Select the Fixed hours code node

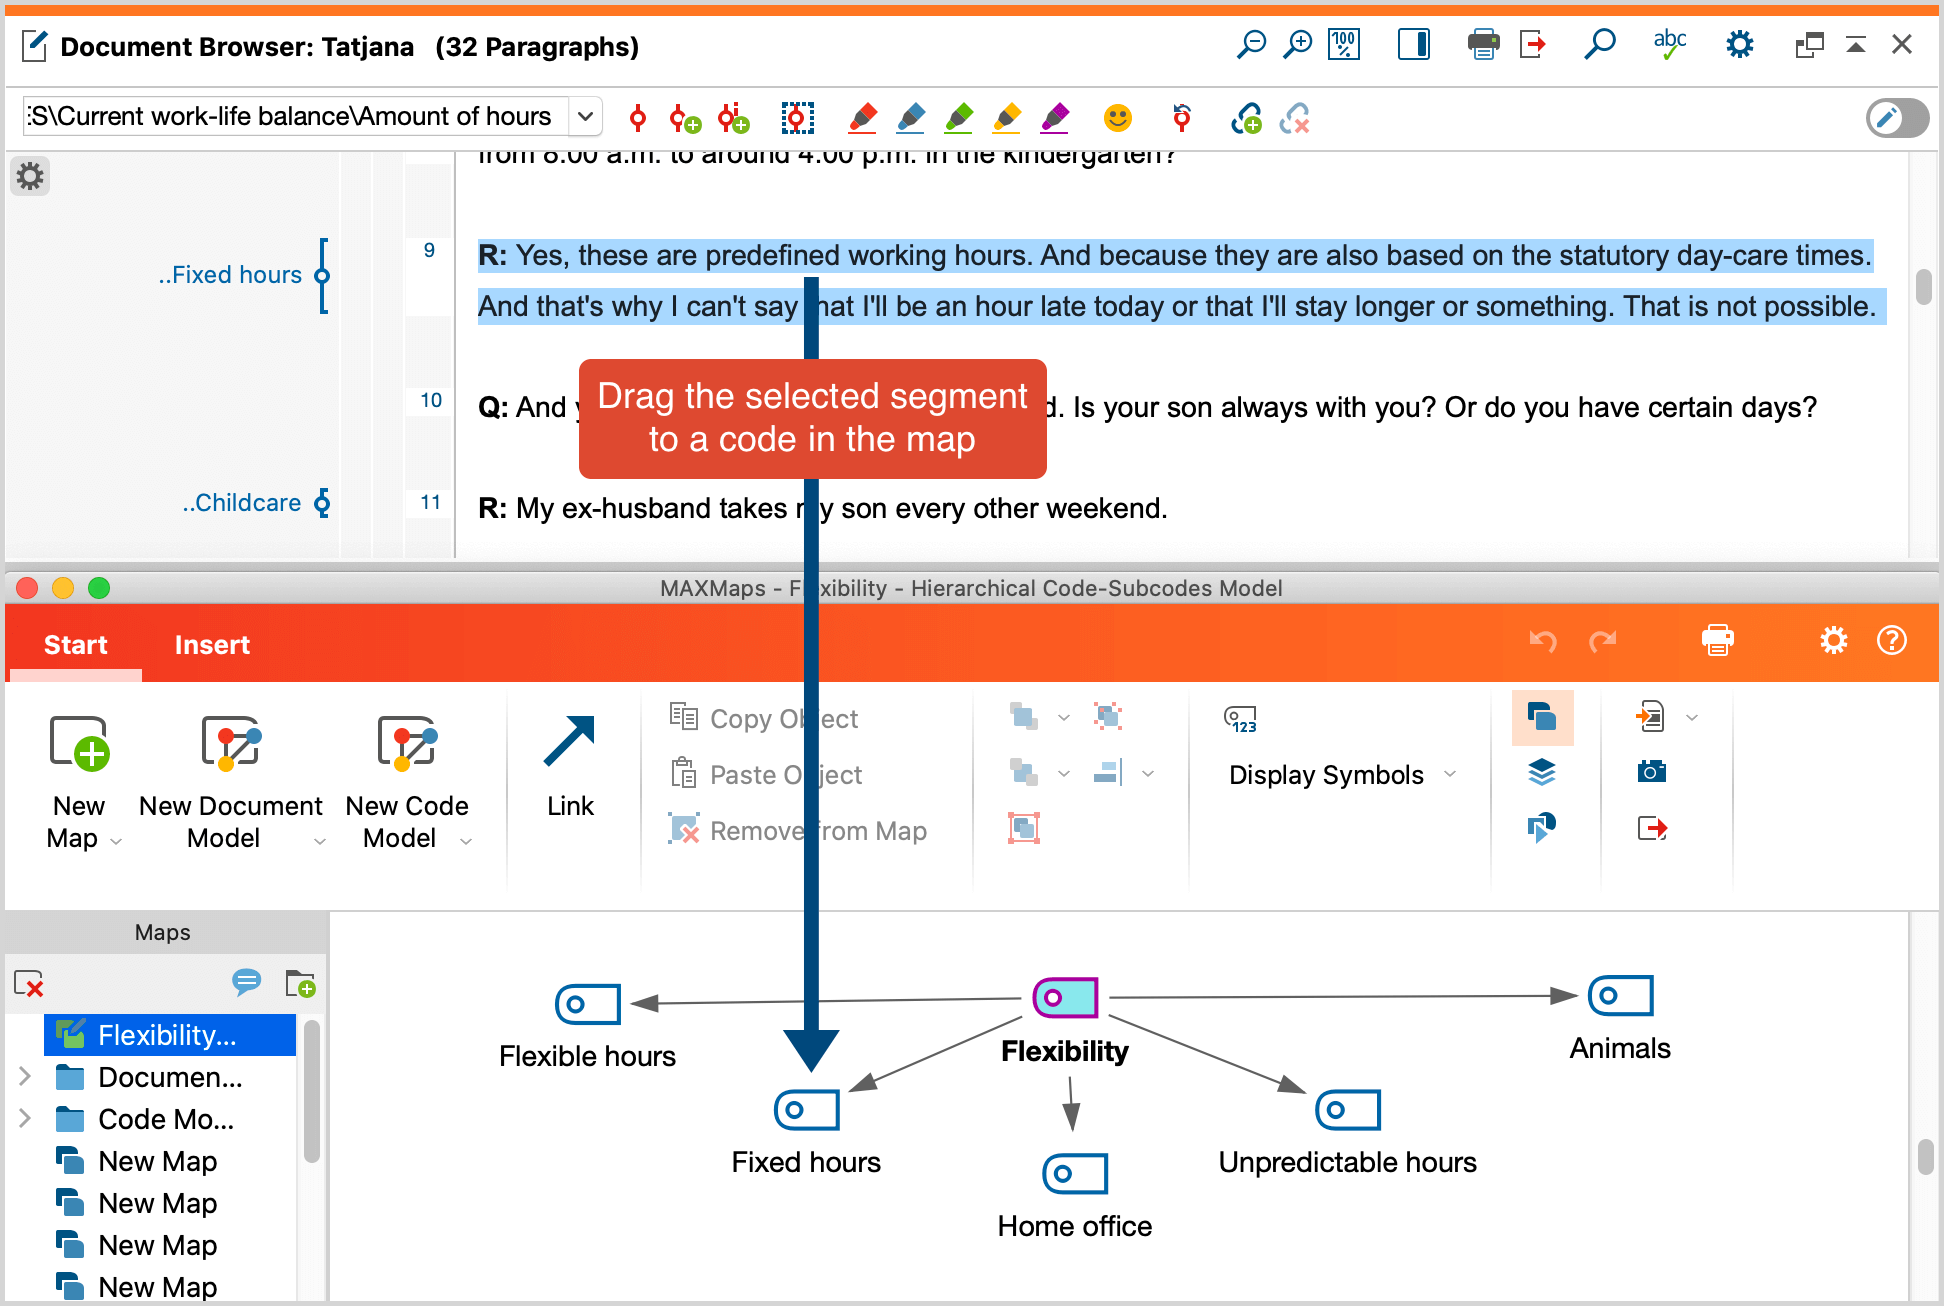click(806, 1110)
